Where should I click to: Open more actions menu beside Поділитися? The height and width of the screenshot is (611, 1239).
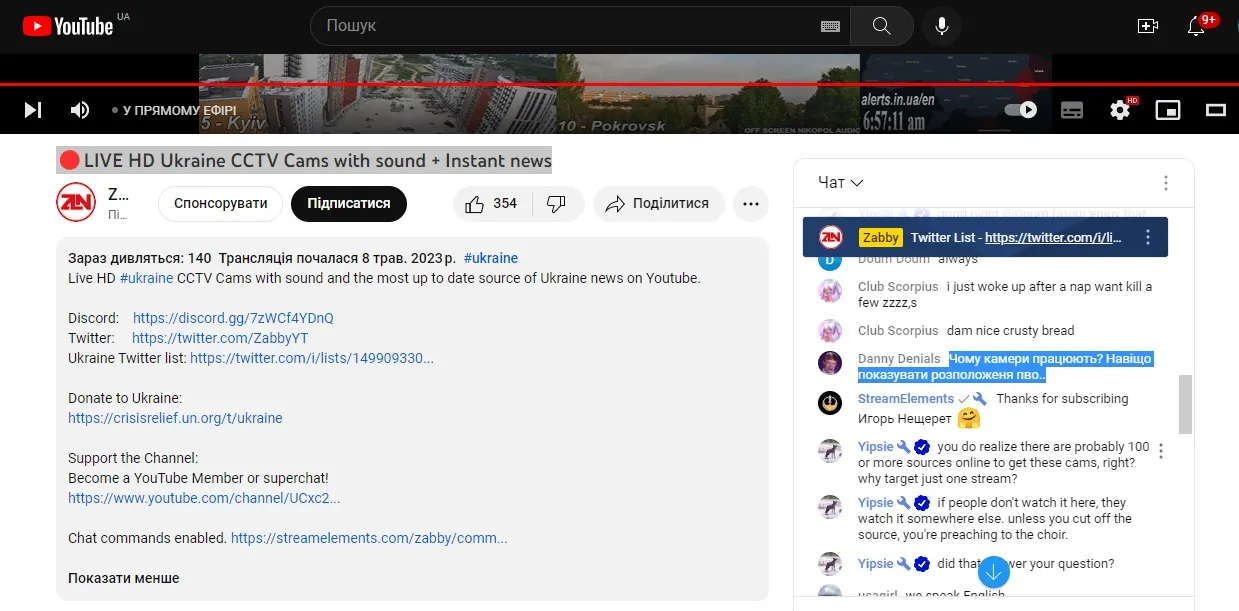coord(751,204)
